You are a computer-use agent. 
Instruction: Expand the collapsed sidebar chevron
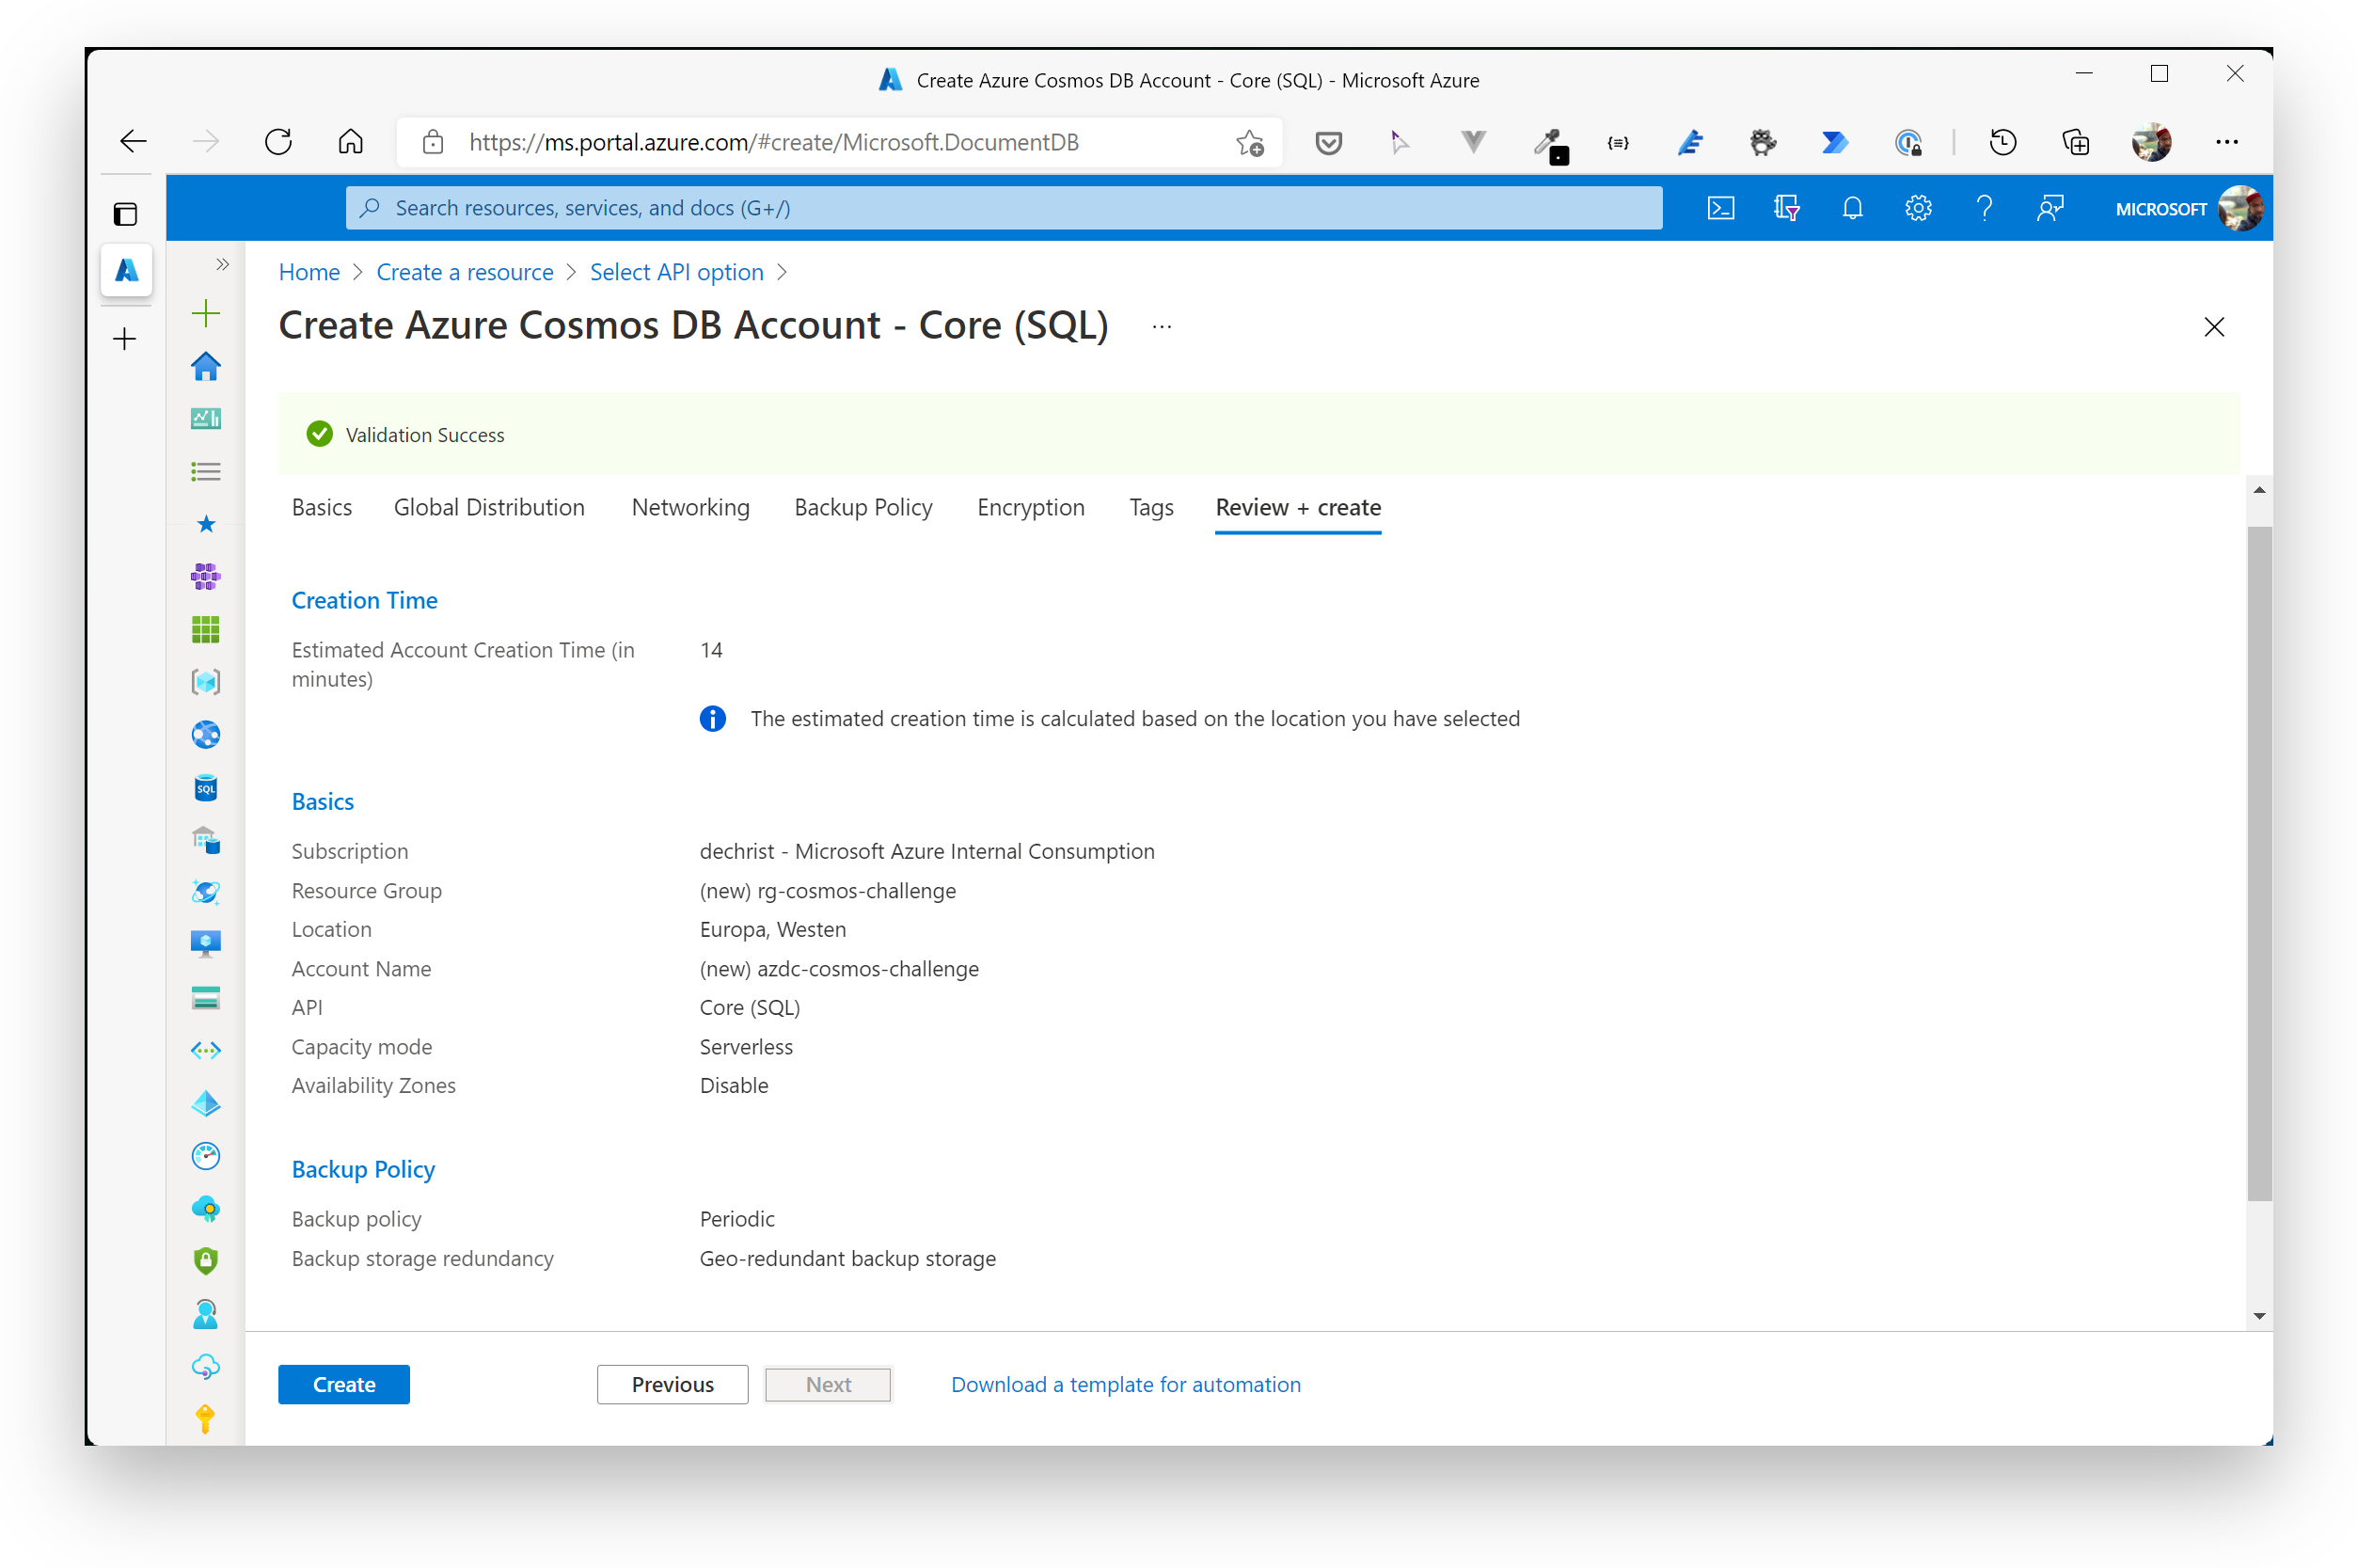221,264
